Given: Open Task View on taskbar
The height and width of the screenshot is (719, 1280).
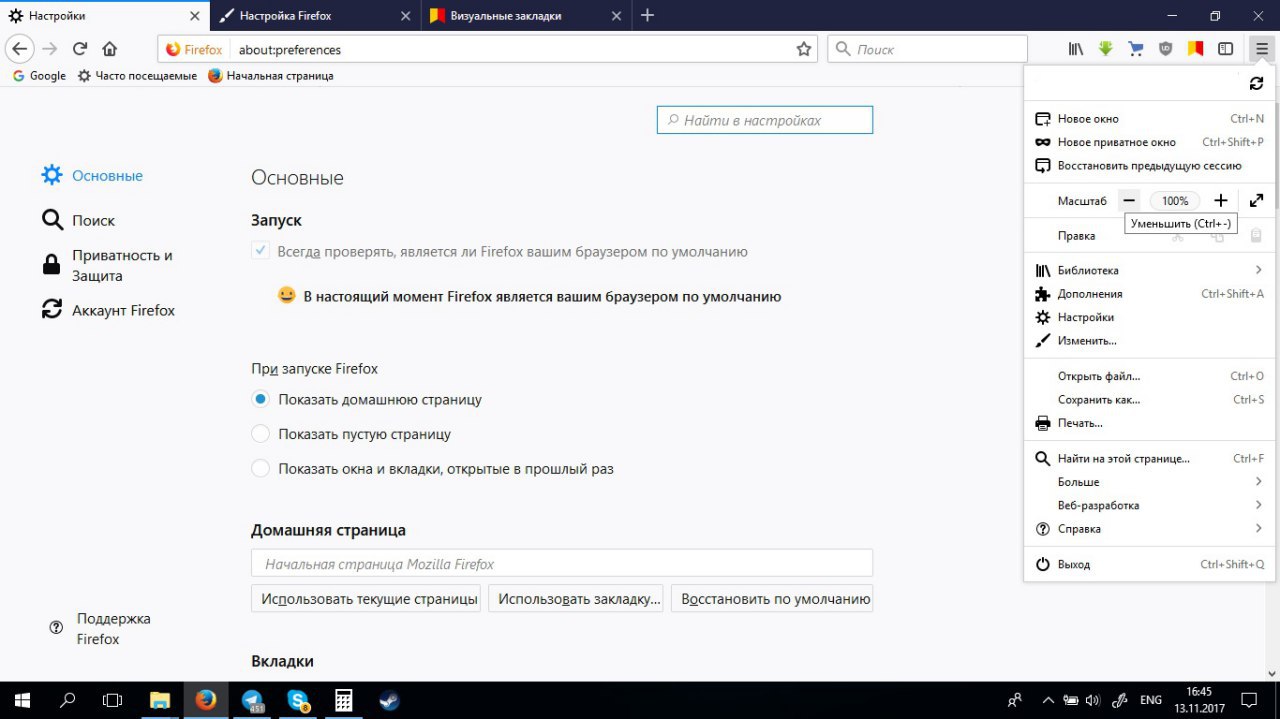Looking at the screenshot, I should [113, 700].
